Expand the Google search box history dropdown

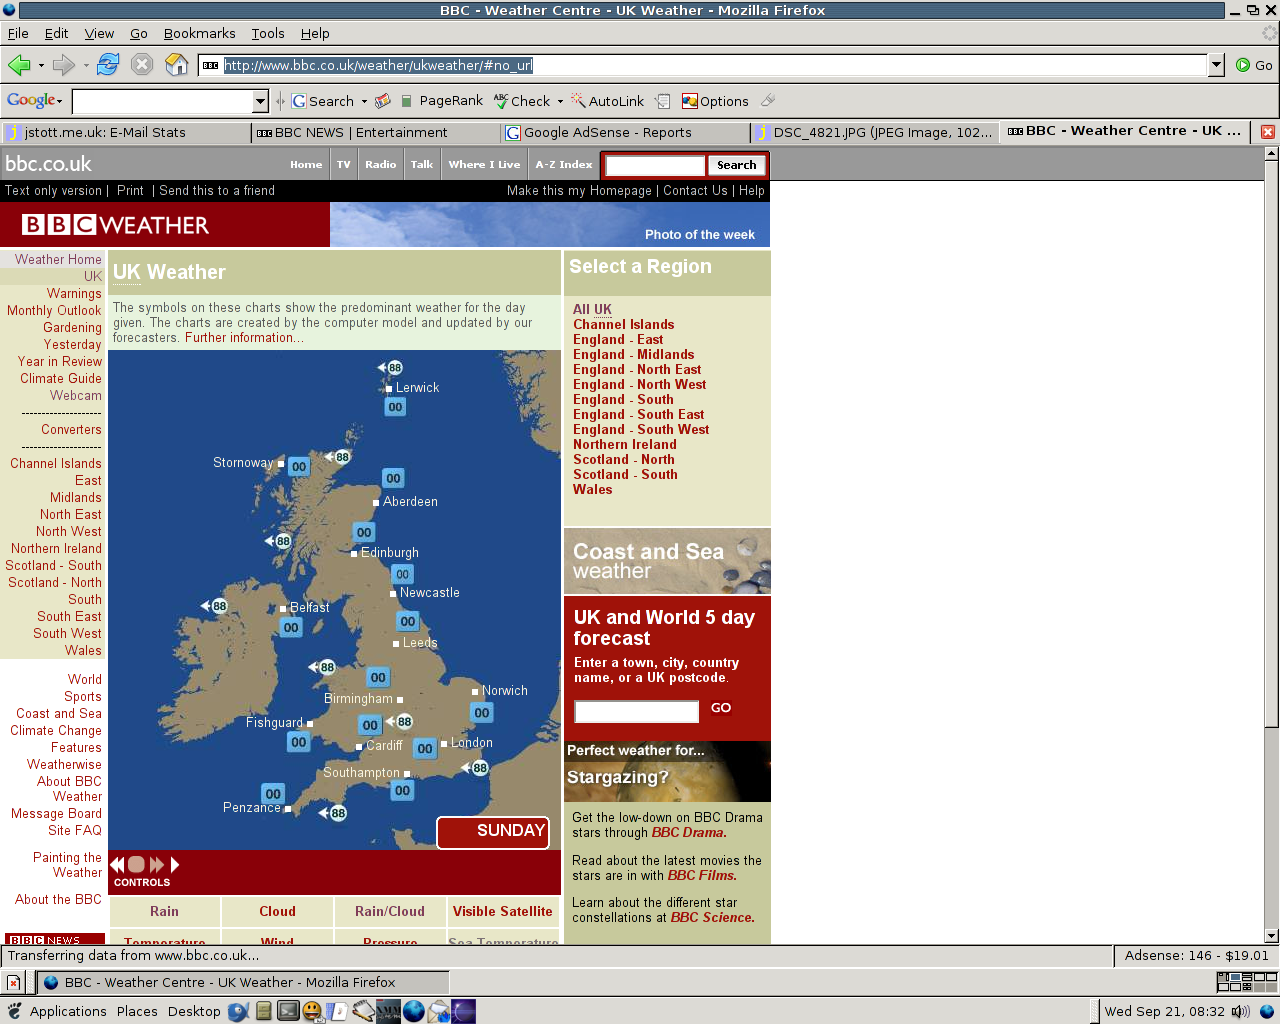point(260,101)
